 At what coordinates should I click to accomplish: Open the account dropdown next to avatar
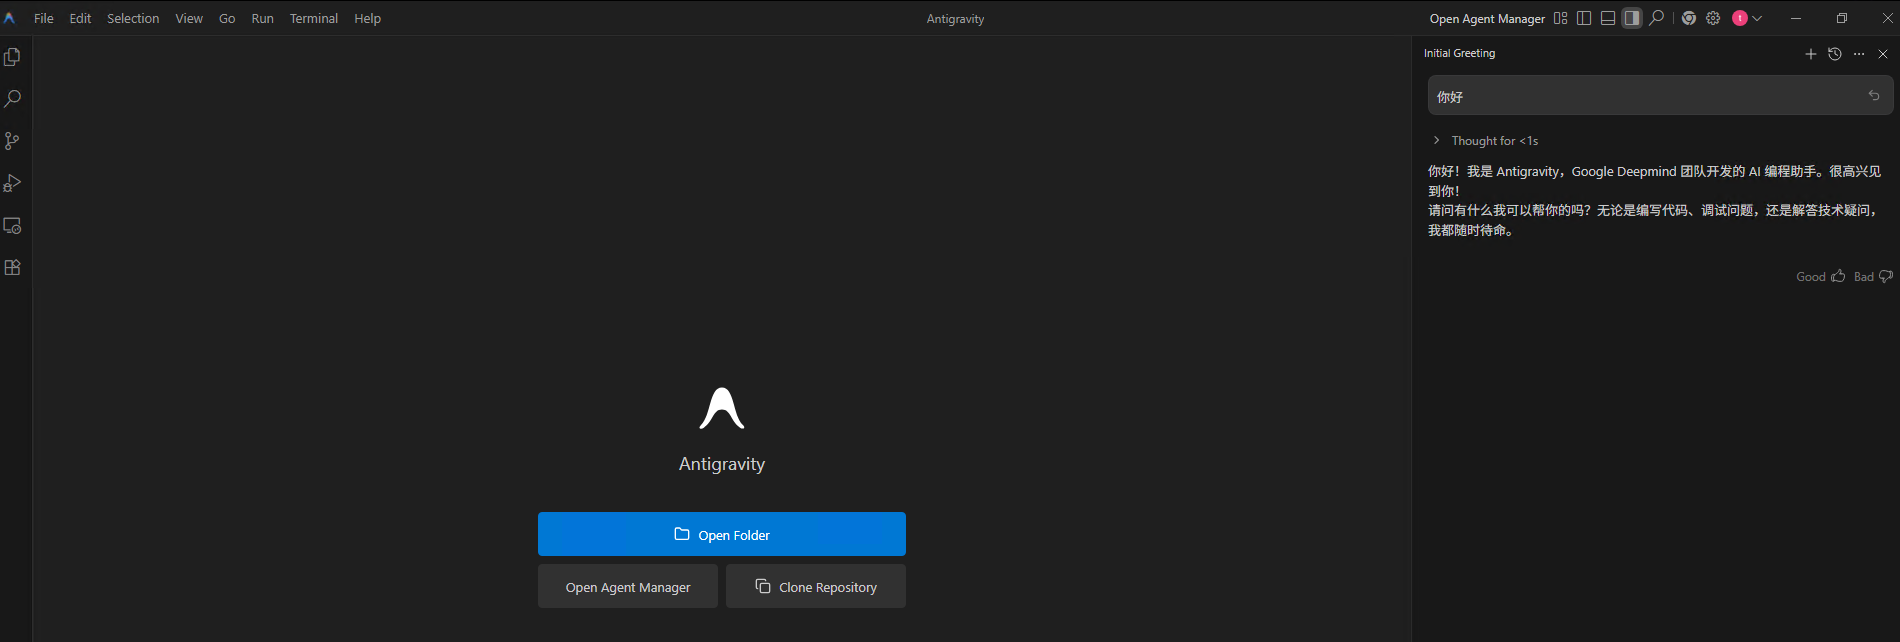point(1757,18)
